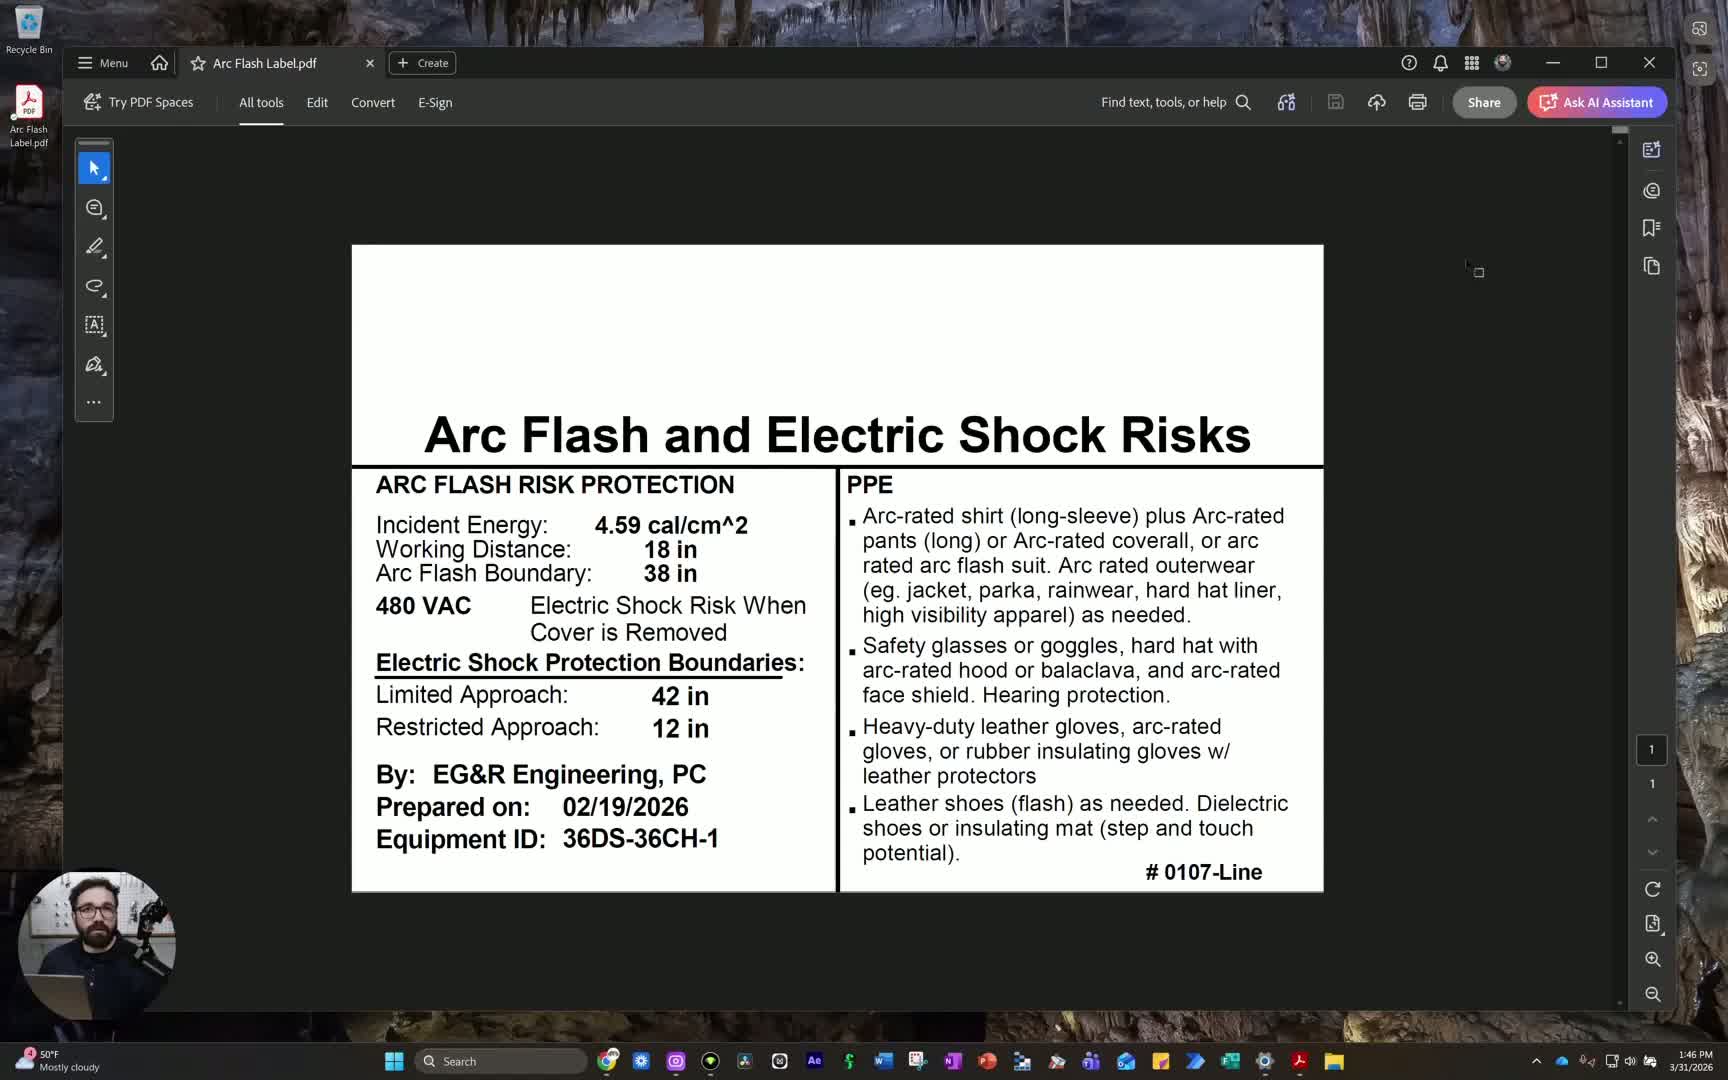
Task: Open the Convert tab
Action: tap(373, 102)
